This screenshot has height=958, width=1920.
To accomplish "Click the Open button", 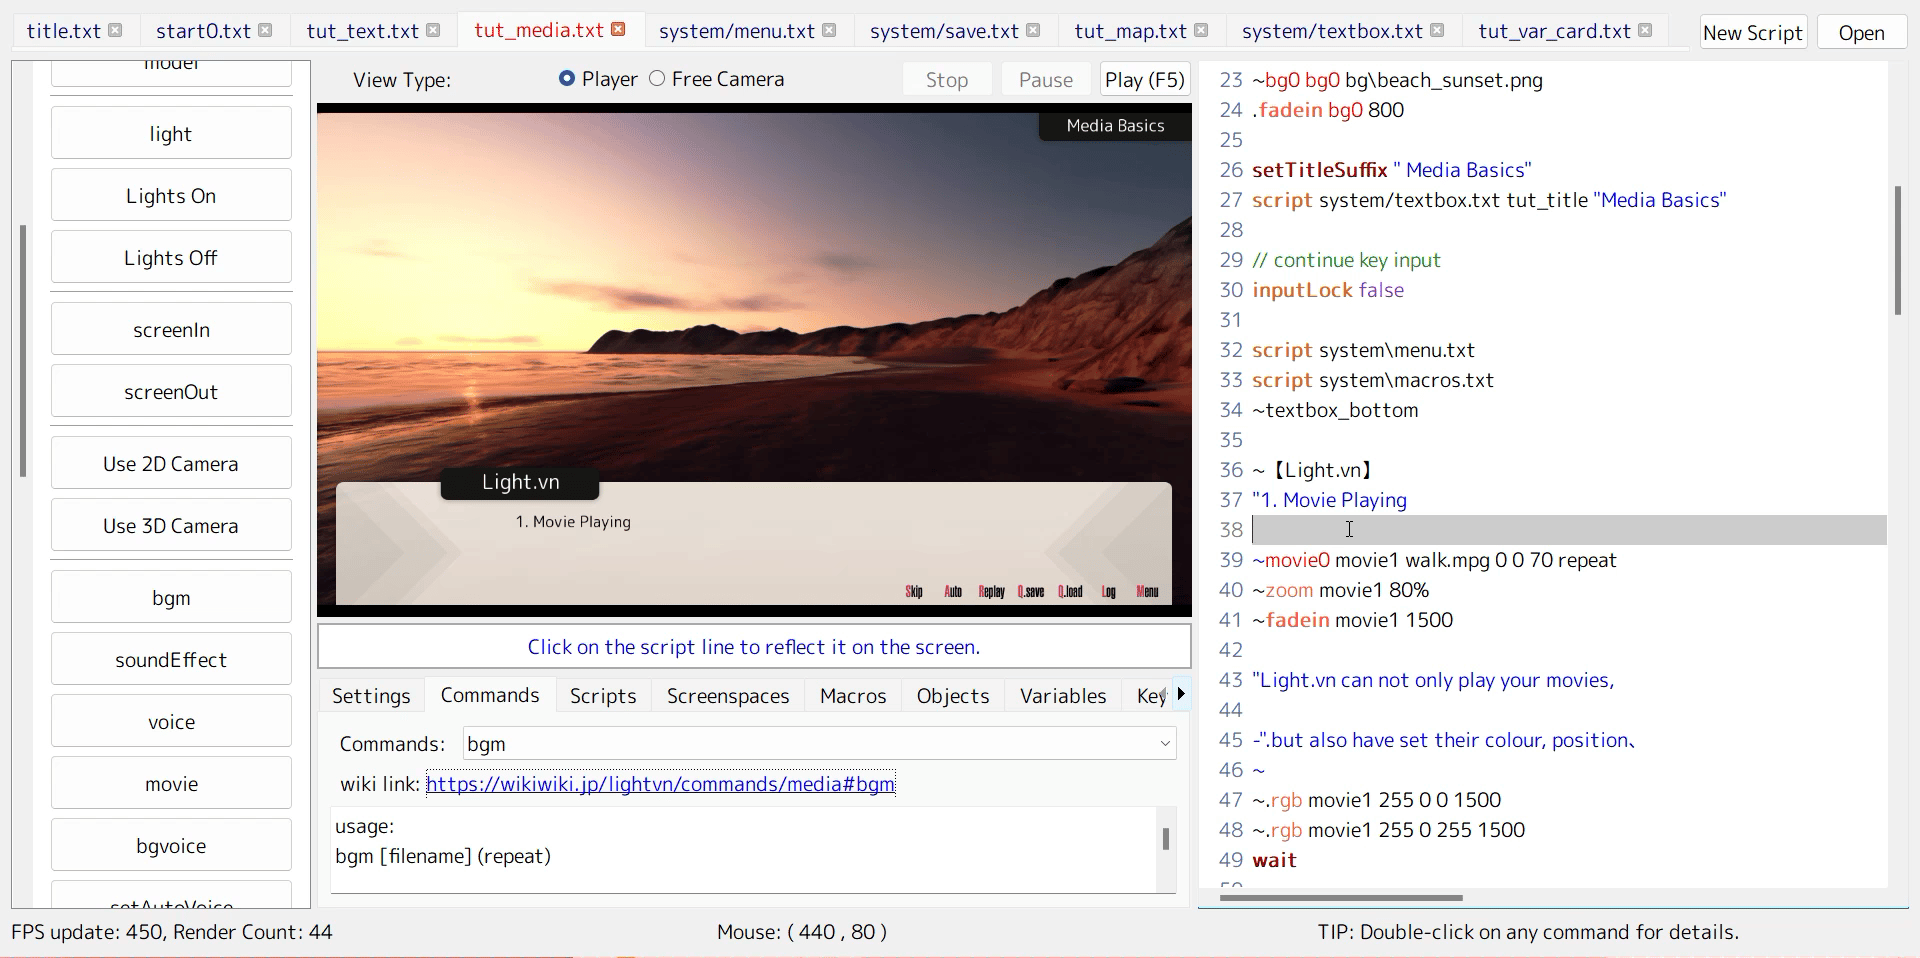I will pos(1861,33).
